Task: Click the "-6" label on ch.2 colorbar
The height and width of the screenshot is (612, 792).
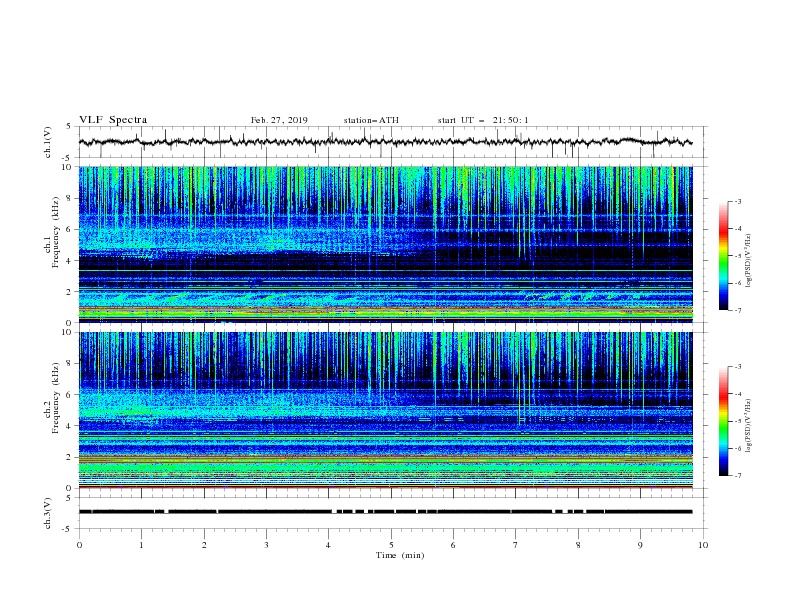Action: tap(738, 448)
